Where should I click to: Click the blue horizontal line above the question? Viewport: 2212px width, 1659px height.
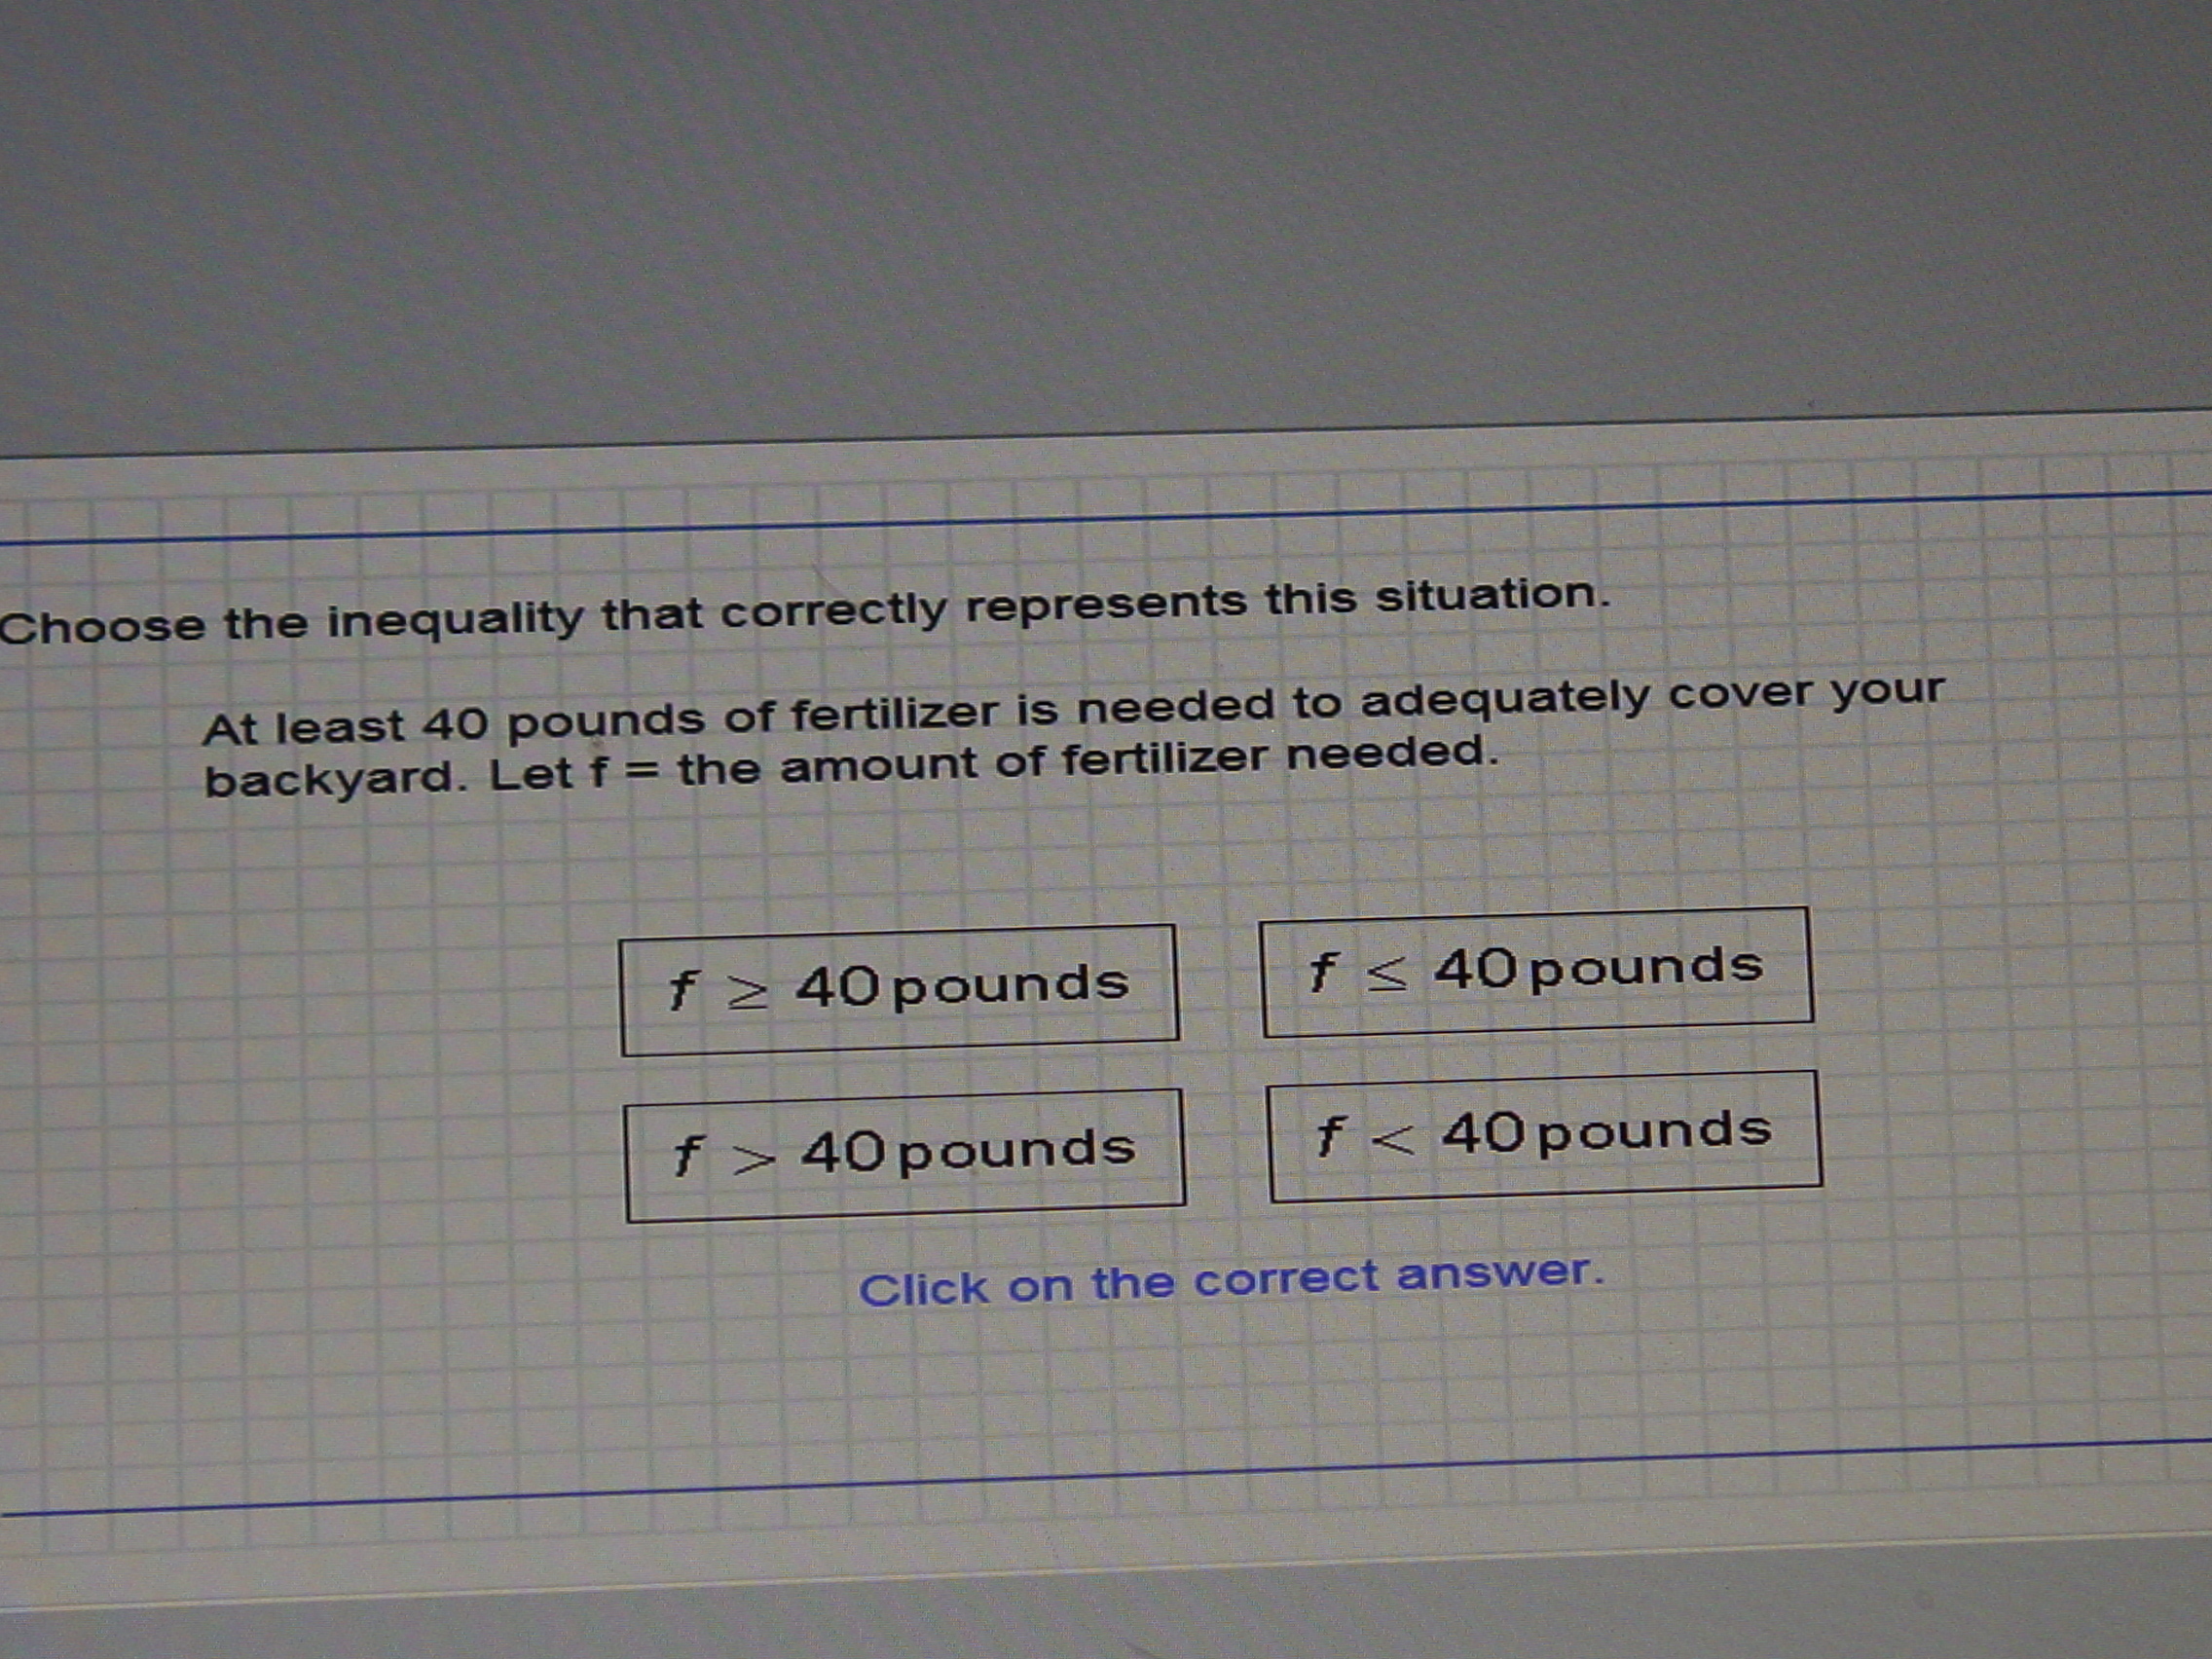[x=1100, y=517]
